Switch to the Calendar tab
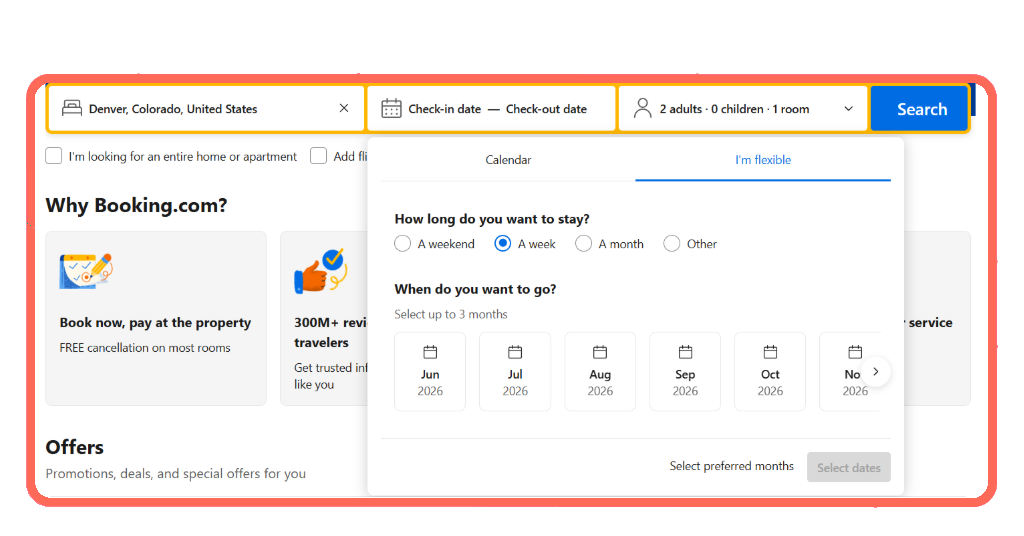This screenshot has height=536, width=1024. (x=508, y=160)
